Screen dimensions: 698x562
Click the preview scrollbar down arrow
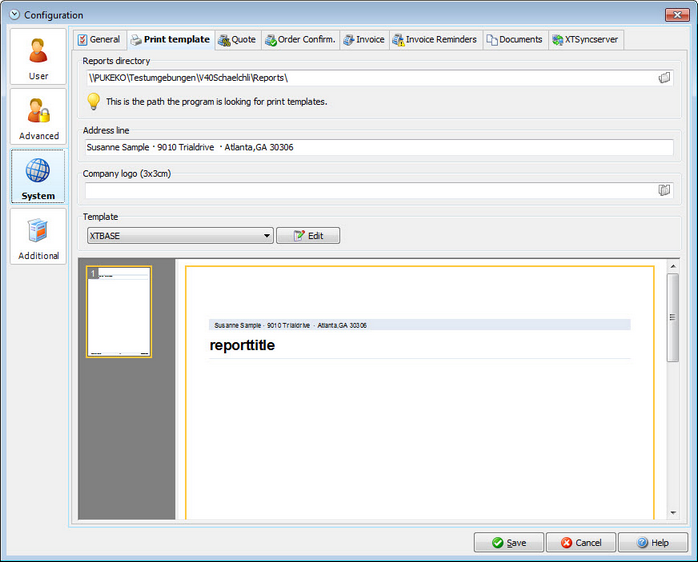[673, 513]
